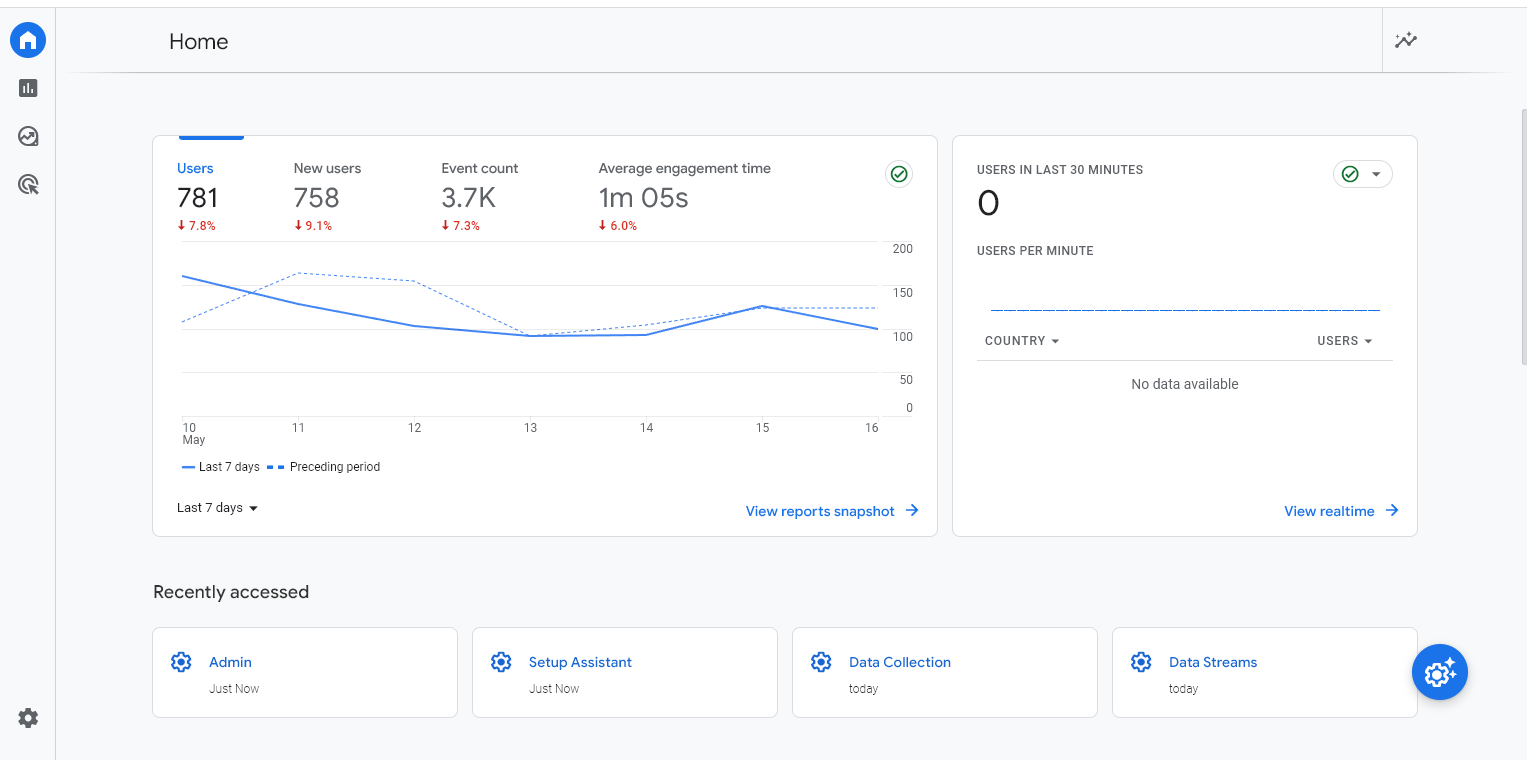Switch to the Event count metric tab
This screenshot has height=760, width=1527.
click(x=479, y=168)
